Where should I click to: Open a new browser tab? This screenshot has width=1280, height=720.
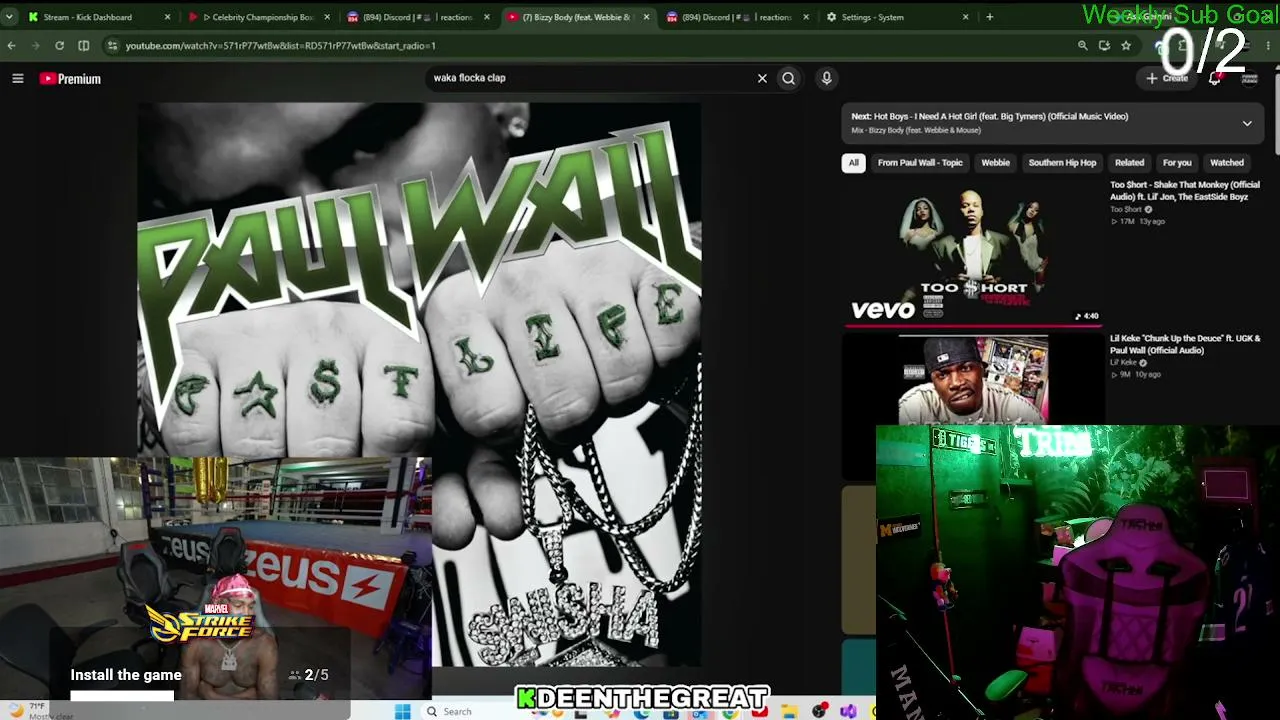point(989,17)
